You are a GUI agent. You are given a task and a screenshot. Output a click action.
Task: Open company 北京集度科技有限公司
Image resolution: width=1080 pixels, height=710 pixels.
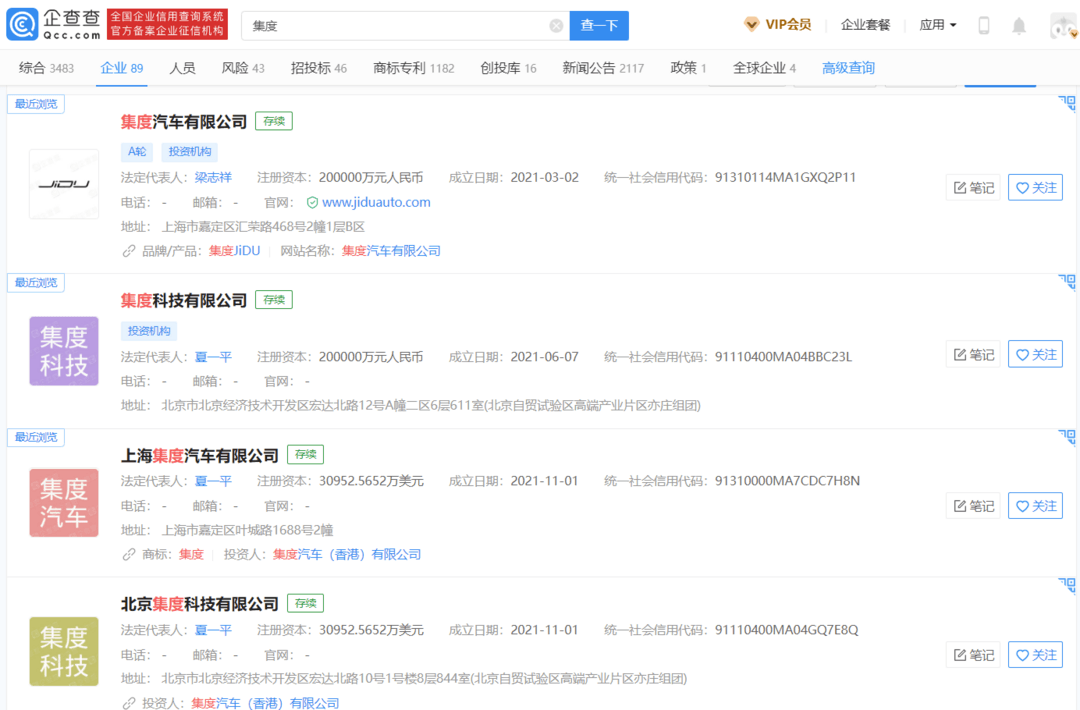click(x=199, y=604)
